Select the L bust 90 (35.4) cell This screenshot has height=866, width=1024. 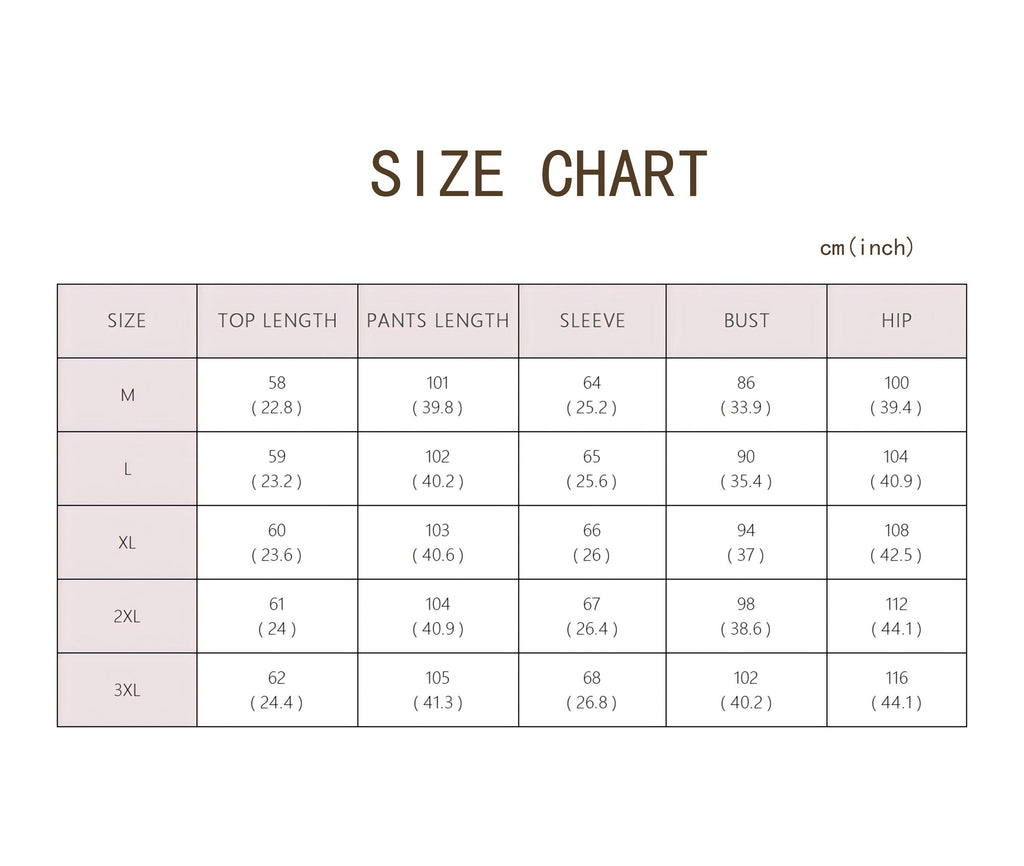[746, 469]
